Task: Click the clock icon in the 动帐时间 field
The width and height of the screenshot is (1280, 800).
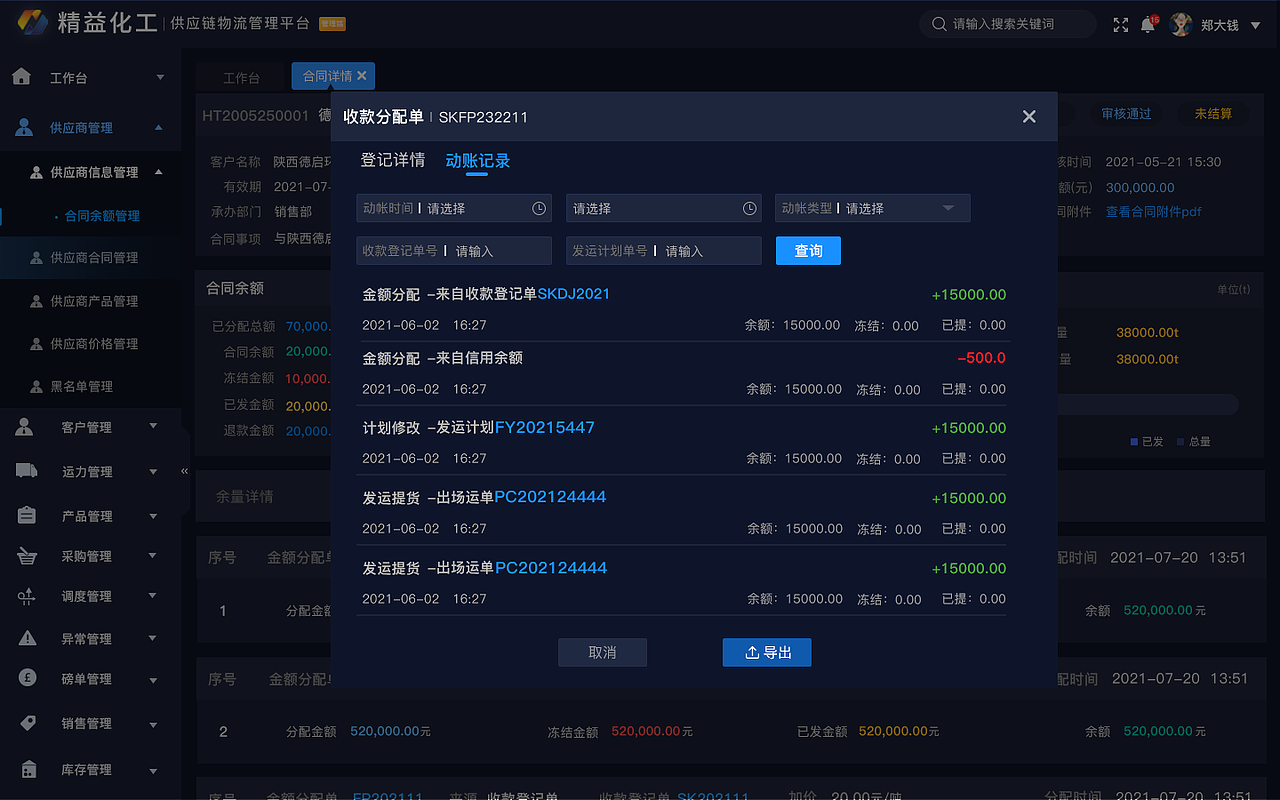Action: click(x=537, y=208)
